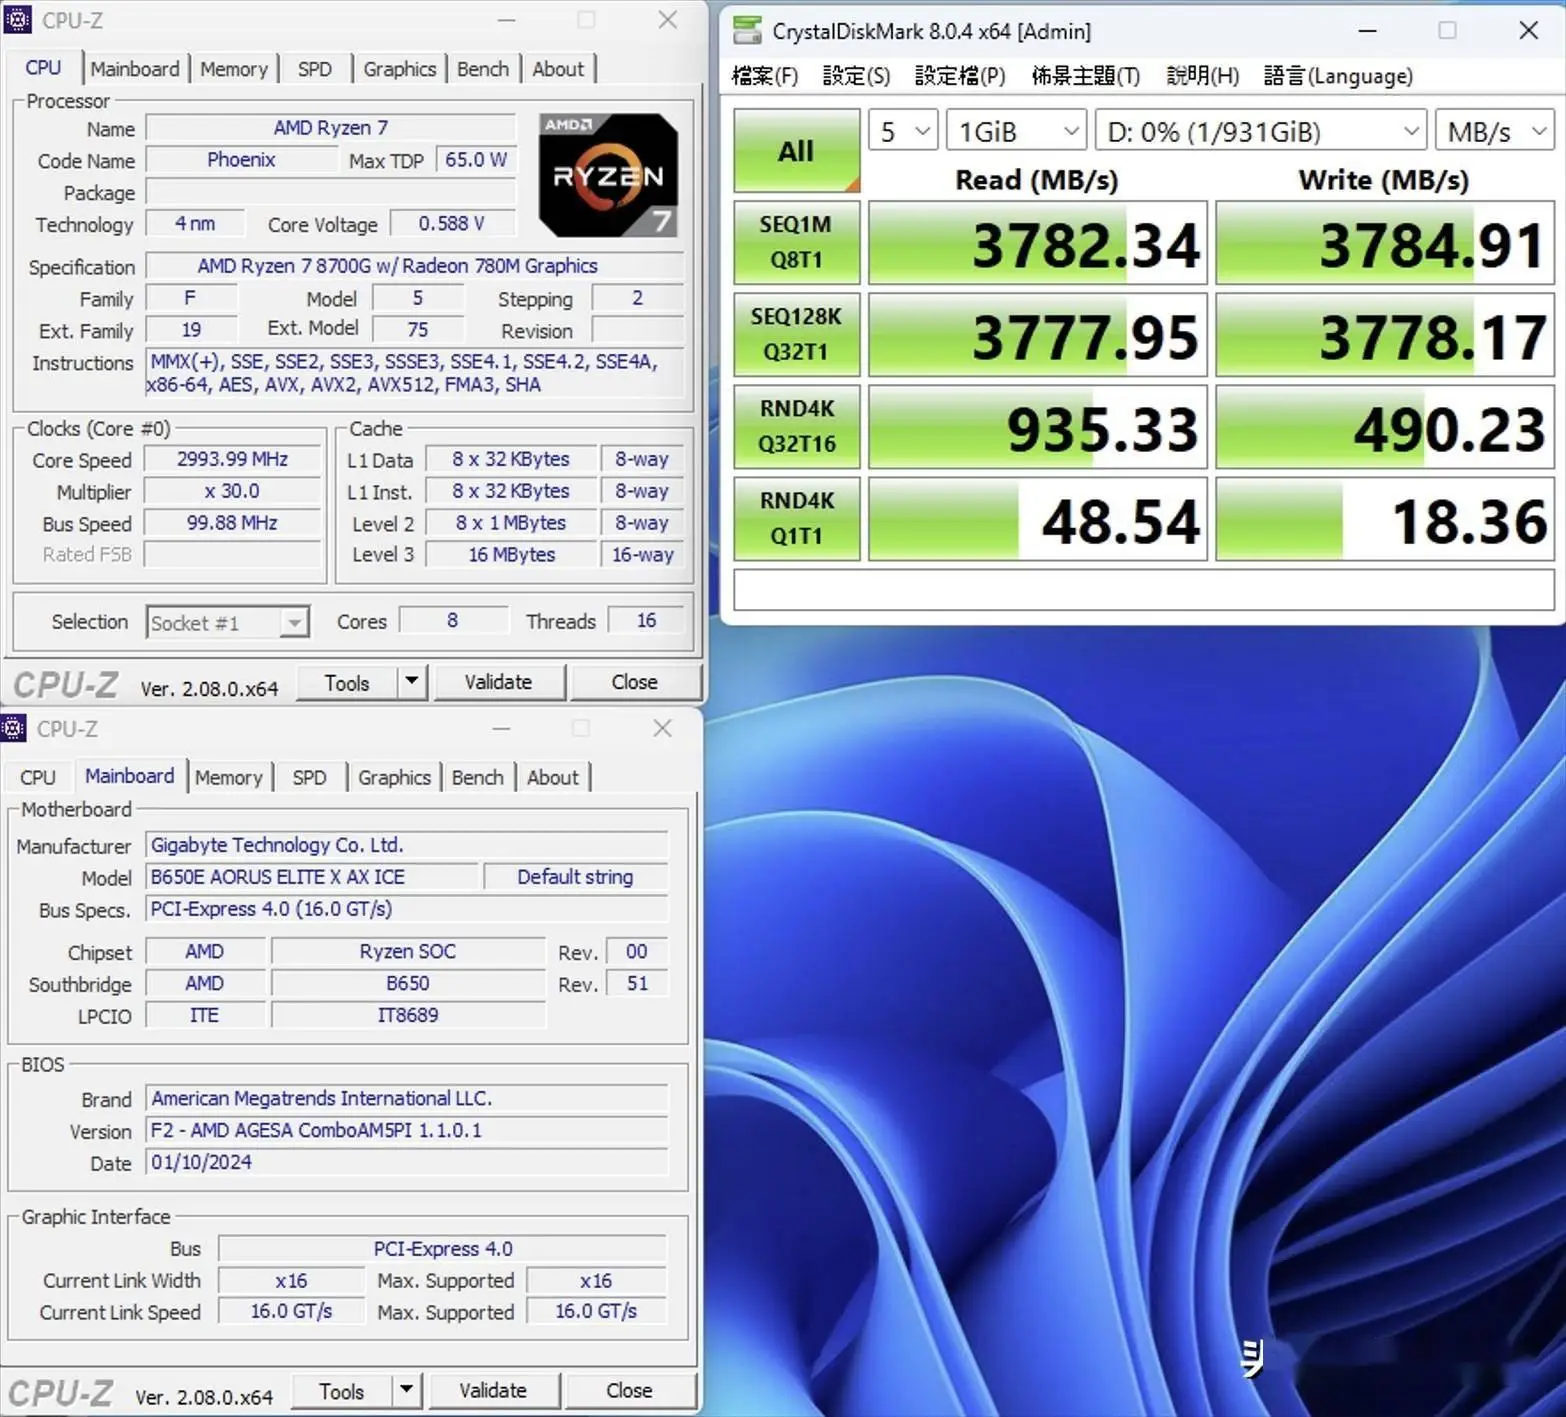Click the CPU-Z app icon in top window title bar
This screenshot has height=1417, width=1566.
[x=17, y=20]
